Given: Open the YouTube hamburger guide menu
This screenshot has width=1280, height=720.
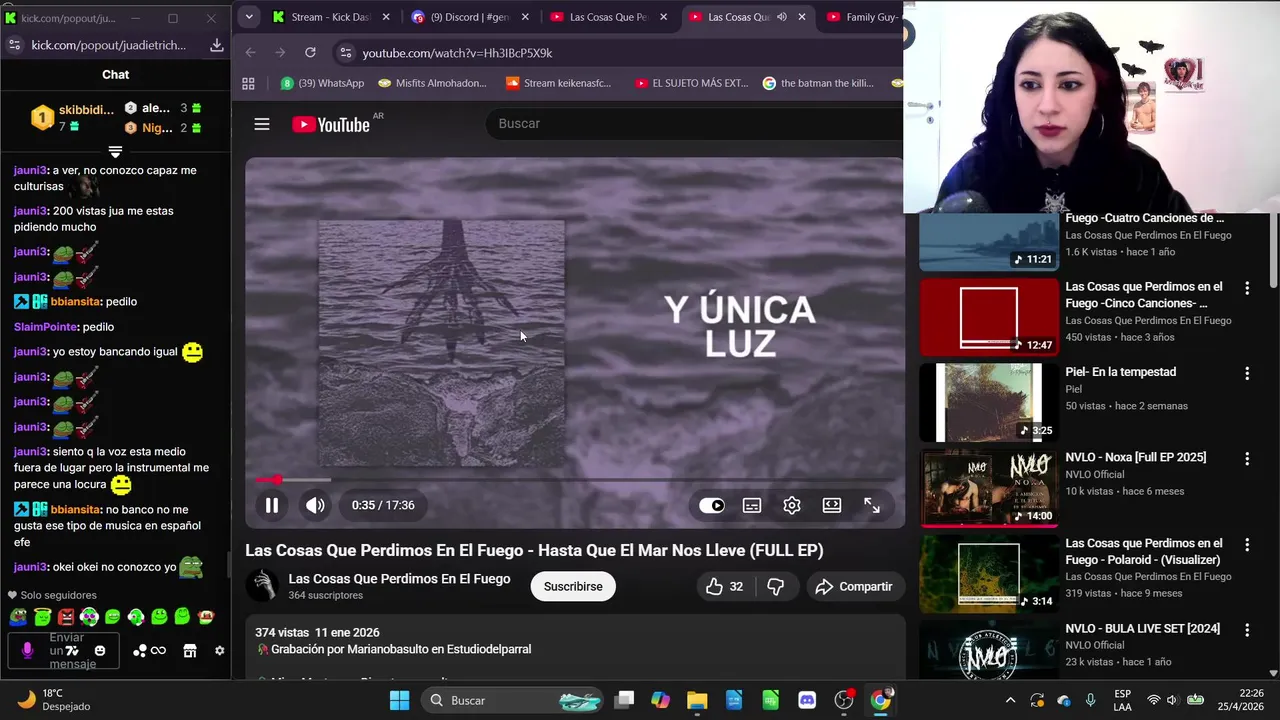Looking at the screenshot, I should tap(262, 124).
